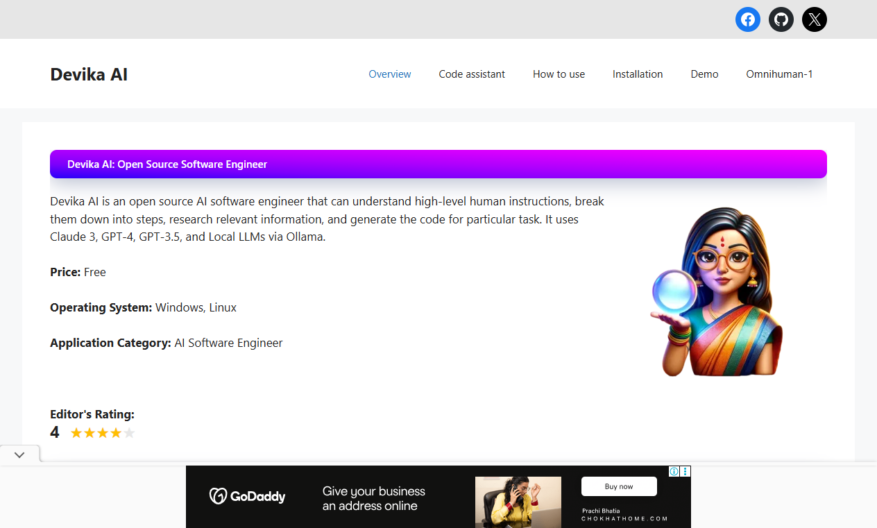Click the GoDaddy logo in the ad
The image size is (877, 528).
coord(247,496)
